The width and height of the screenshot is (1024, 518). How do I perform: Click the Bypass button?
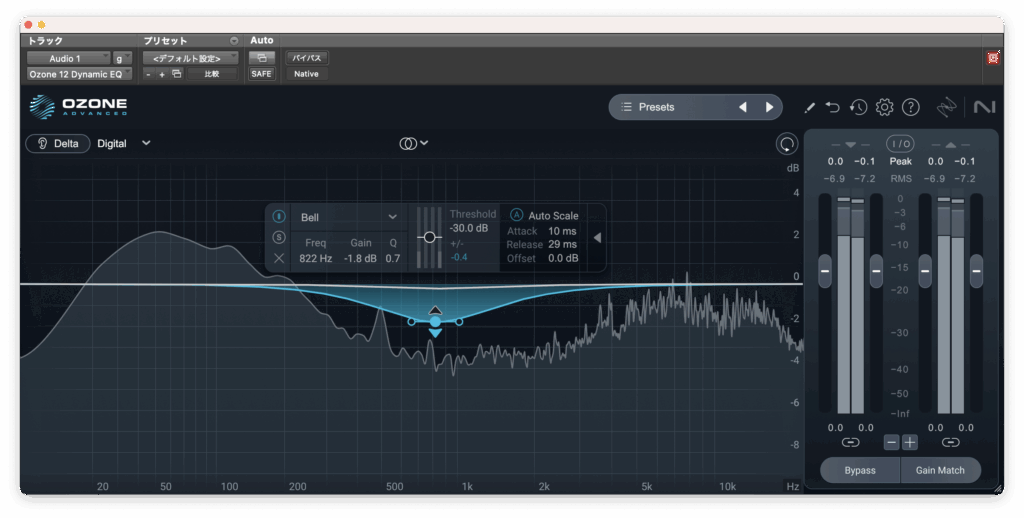pos(859,470)
